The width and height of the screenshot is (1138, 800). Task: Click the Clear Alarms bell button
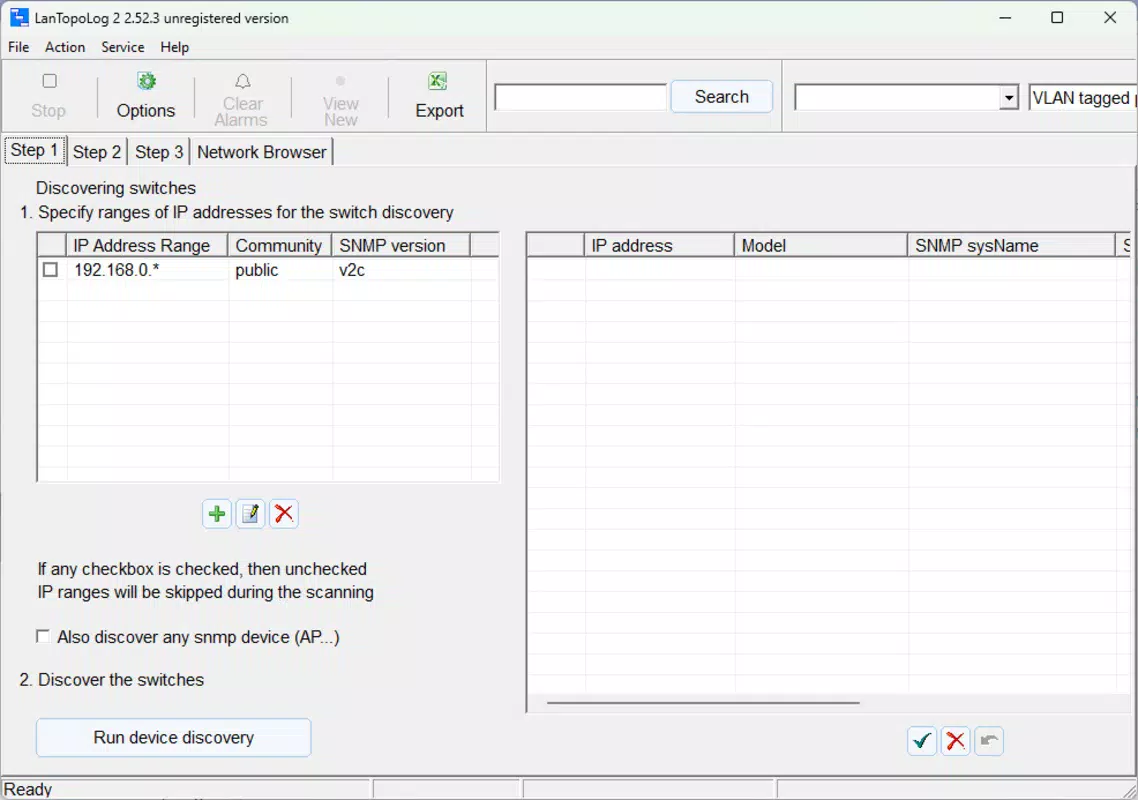click(x=242, y=100)
